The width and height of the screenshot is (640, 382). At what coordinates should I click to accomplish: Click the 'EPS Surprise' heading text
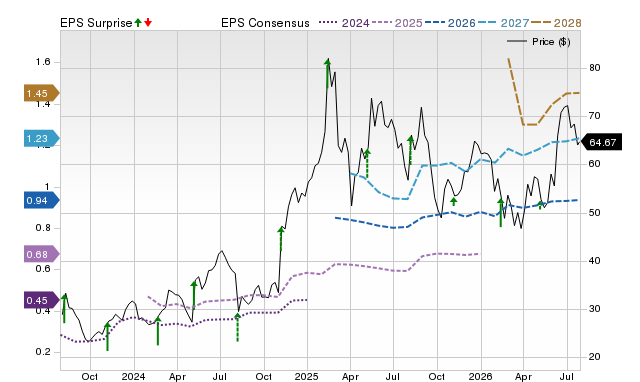[96, 23]
